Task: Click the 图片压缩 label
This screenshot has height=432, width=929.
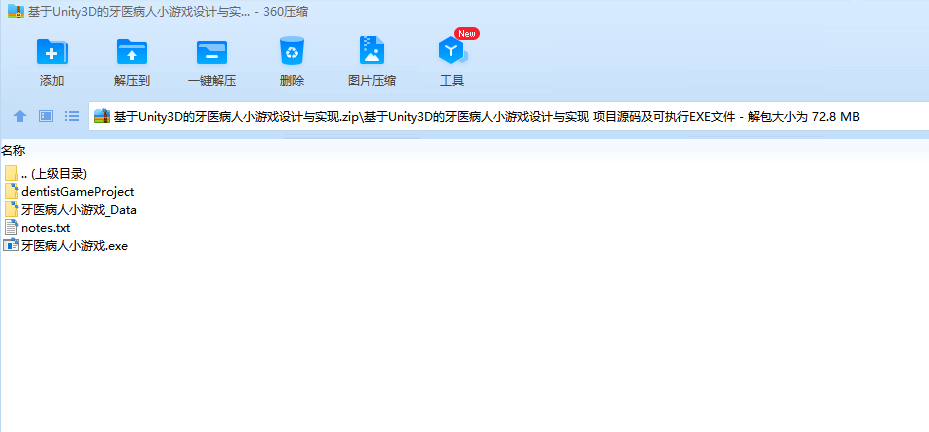Action: point(372,81)
